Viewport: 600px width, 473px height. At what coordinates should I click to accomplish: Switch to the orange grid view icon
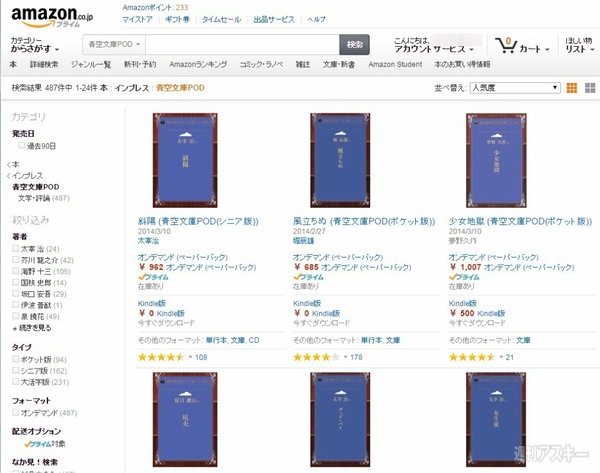(572, 88)
